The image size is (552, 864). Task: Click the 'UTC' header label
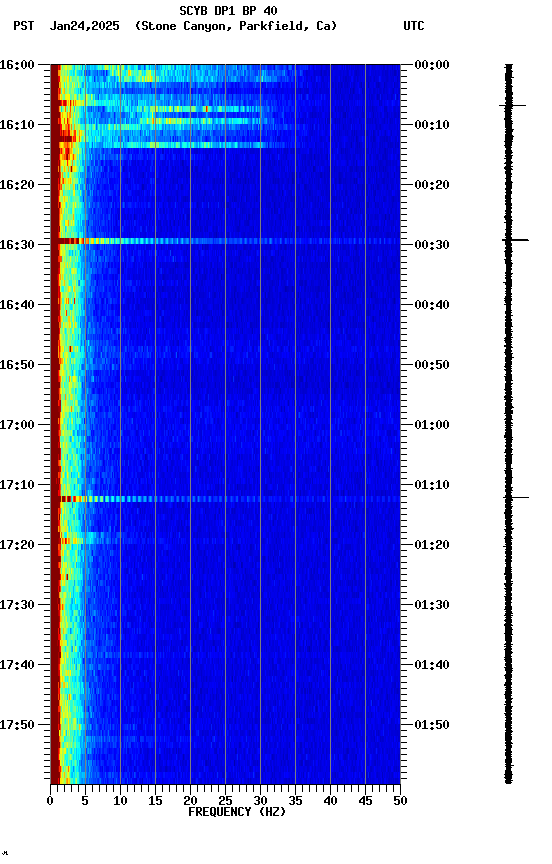pos(414,26)
